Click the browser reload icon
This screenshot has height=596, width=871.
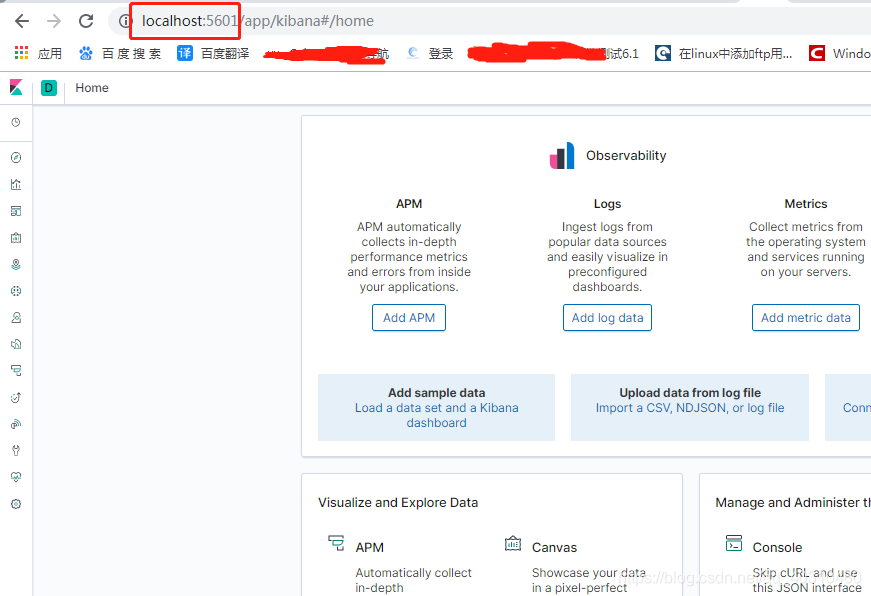[x=86, y=20]
